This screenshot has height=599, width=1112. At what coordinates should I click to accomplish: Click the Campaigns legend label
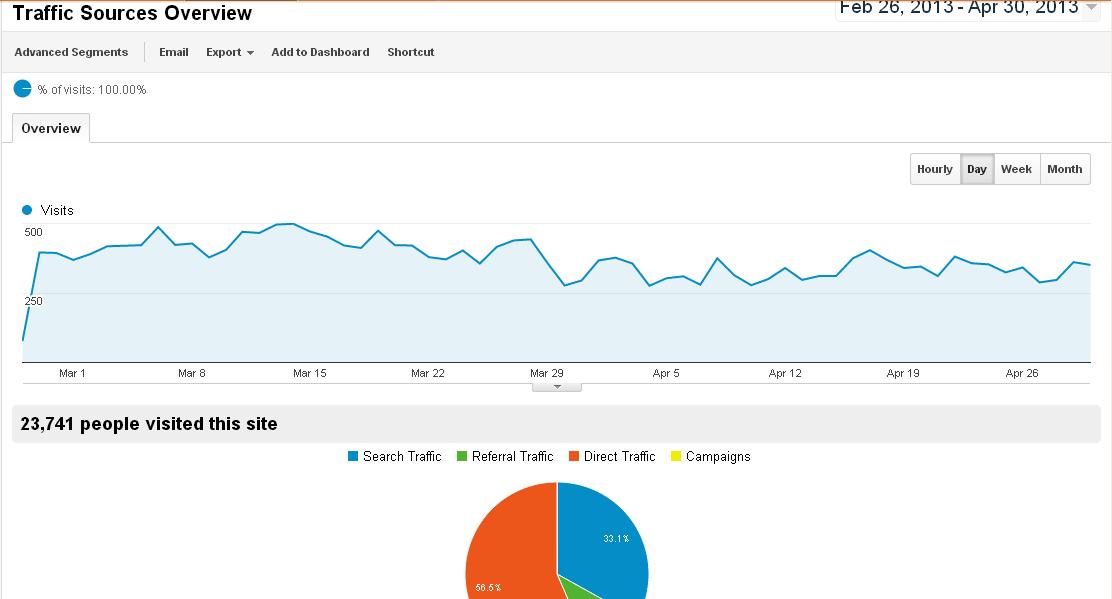(718, 457)
